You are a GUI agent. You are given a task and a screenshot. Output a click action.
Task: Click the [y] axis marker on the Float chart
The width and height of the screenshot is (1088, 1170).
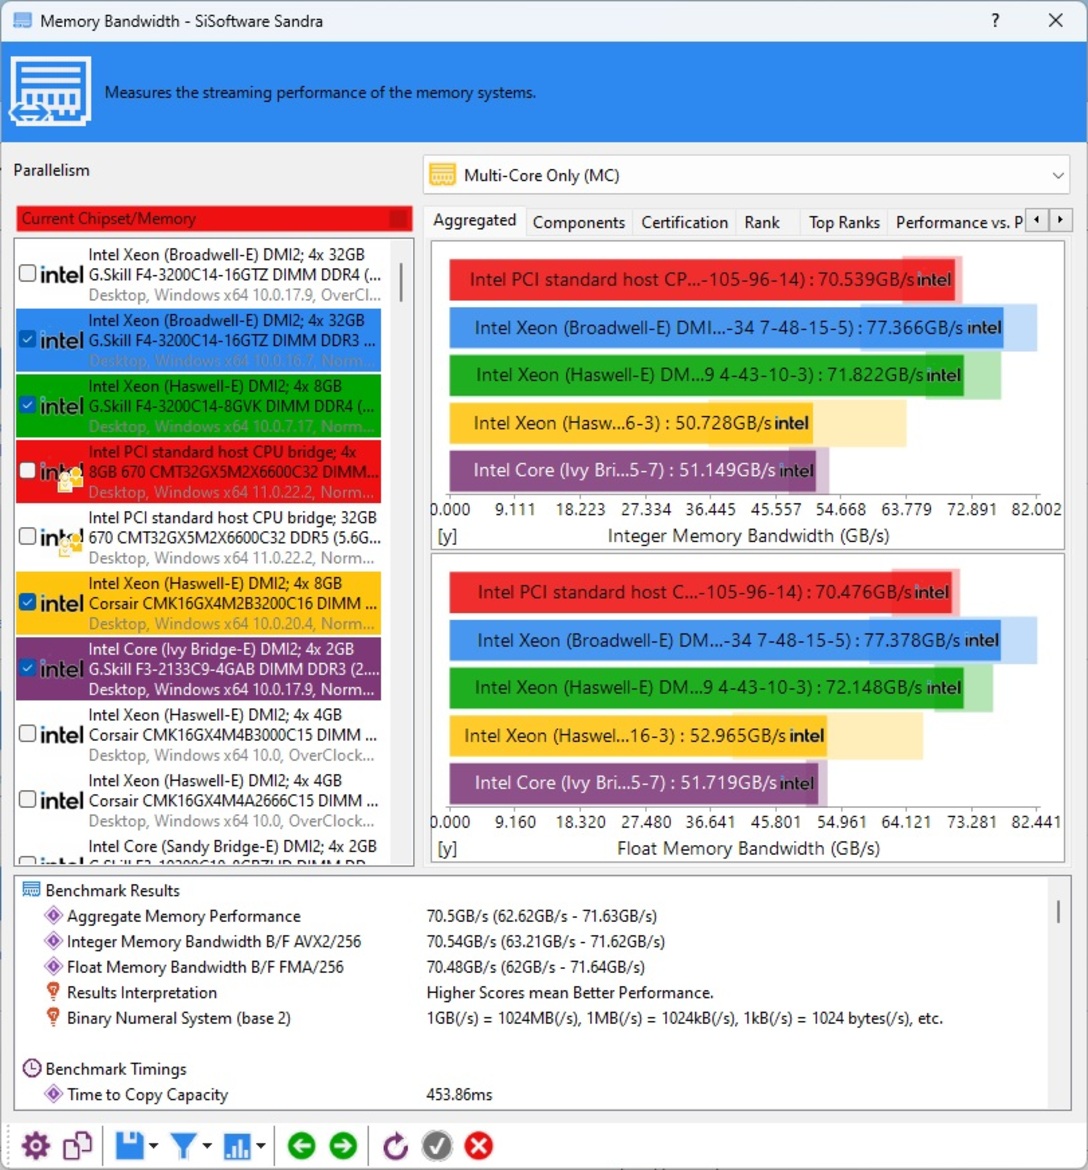click(447, 848)
